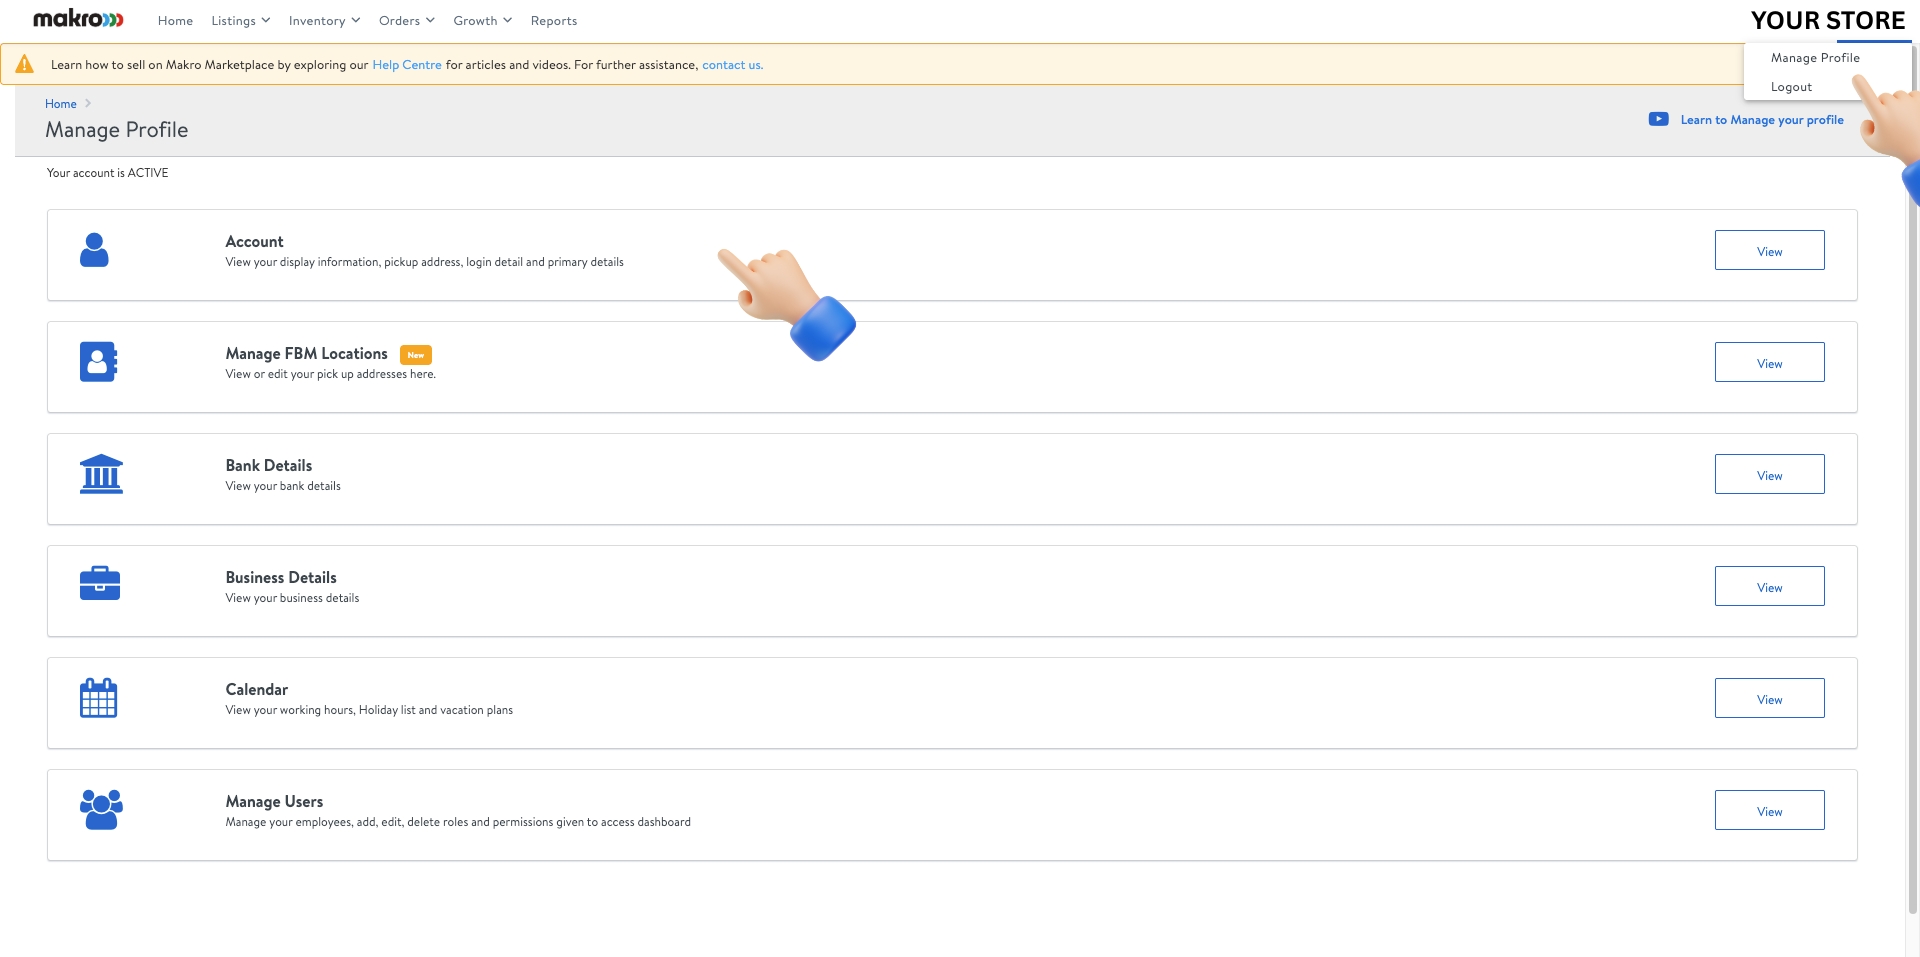Click View on the Manage Users card
Screen dimensions: 1920x957
[1769, 810]
